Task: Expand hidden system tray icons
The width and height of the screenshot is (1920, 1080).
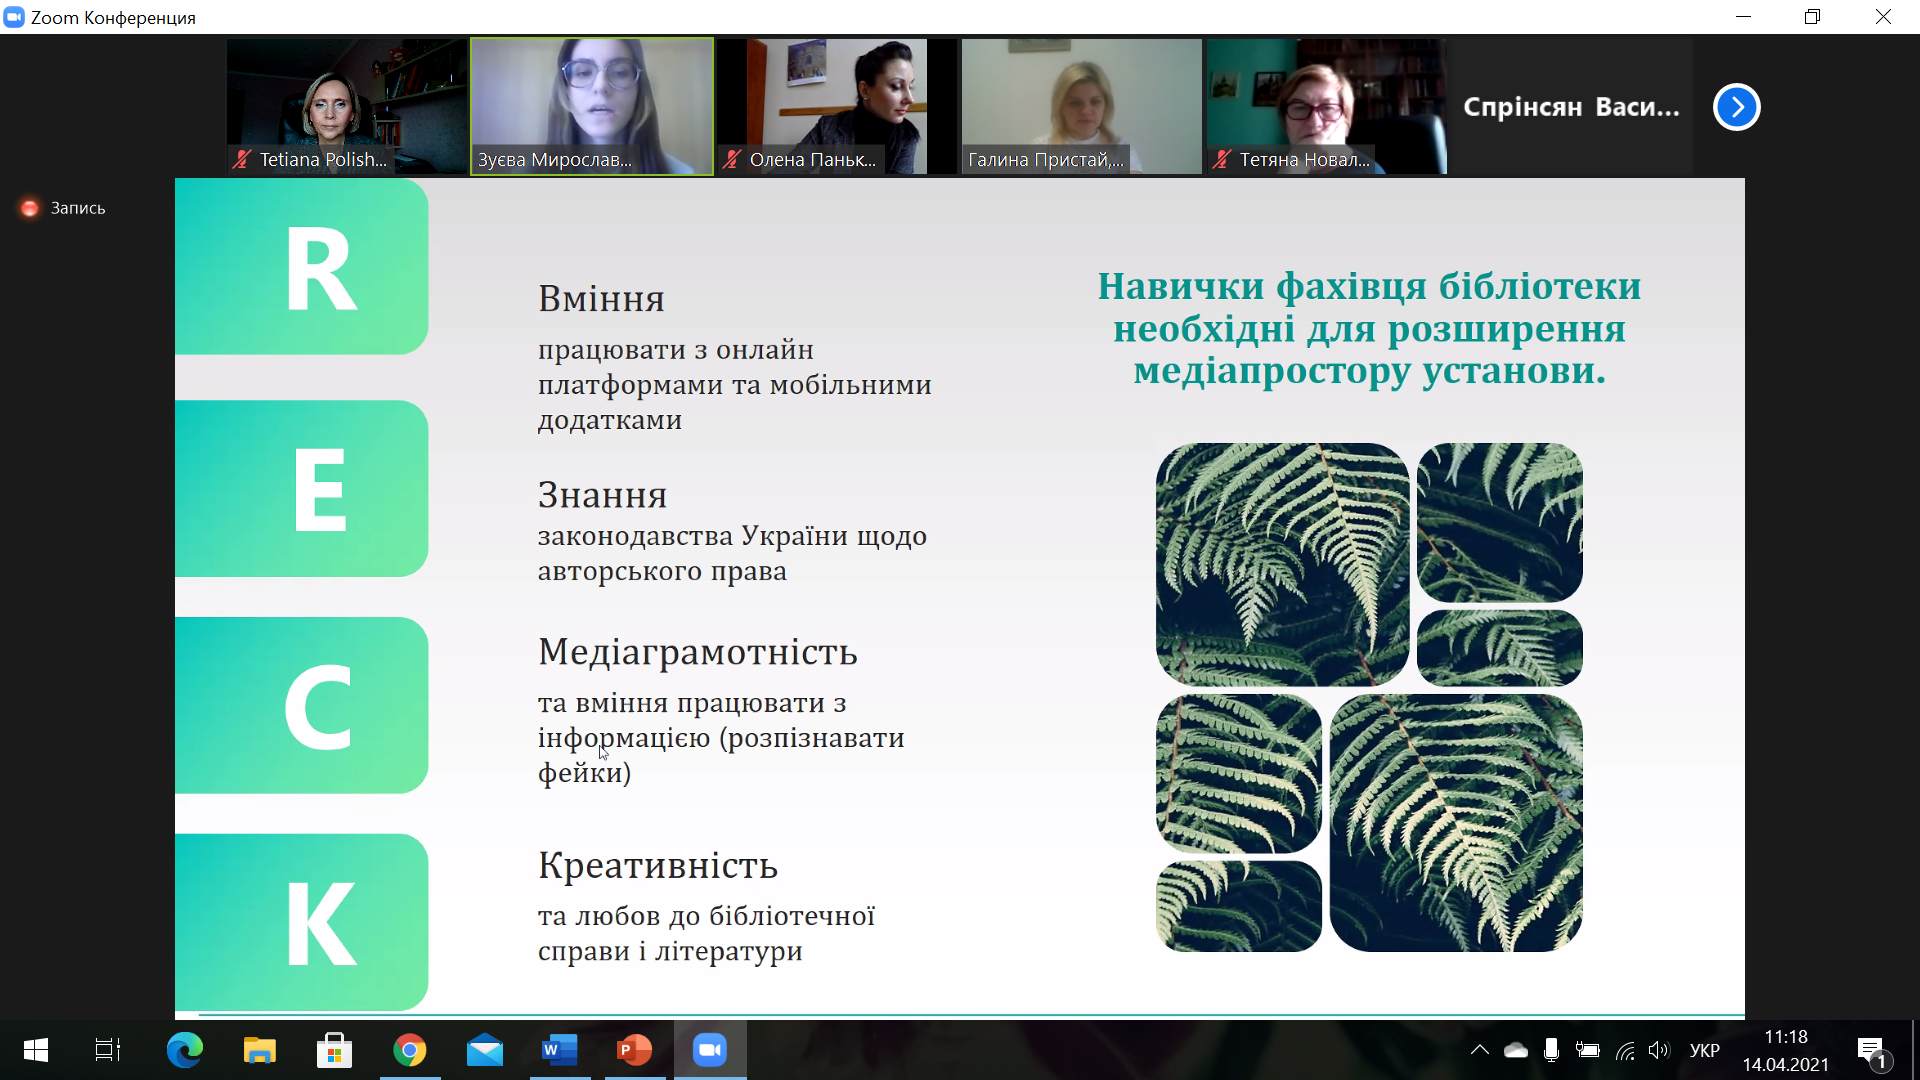Action: [x=1479, y=1050]
